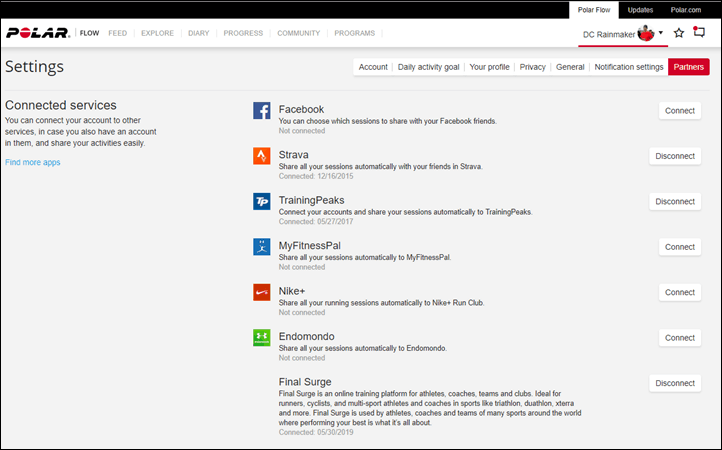
Task: Click the 'Connected: 12/16/2015' status text
Action: point(316,176)
